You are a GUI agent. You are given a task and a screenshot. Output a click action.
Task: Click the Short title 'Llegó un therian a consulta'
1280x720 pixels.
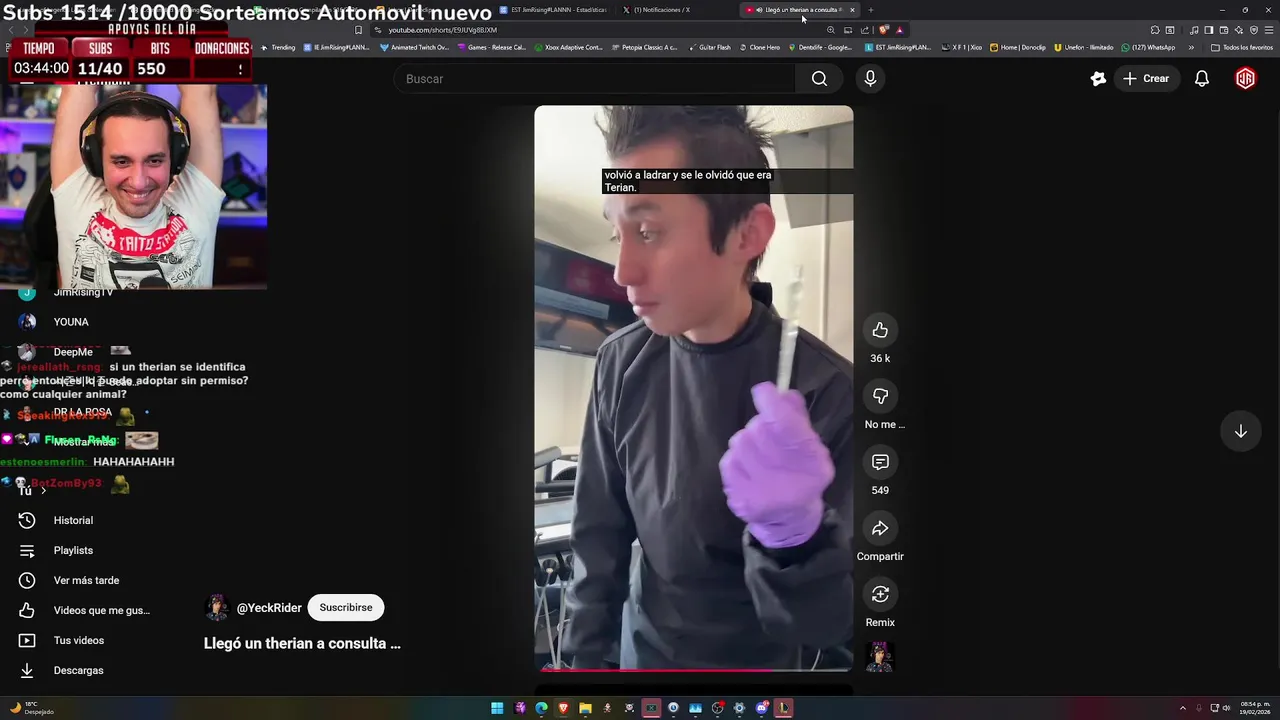pos(302,643)
